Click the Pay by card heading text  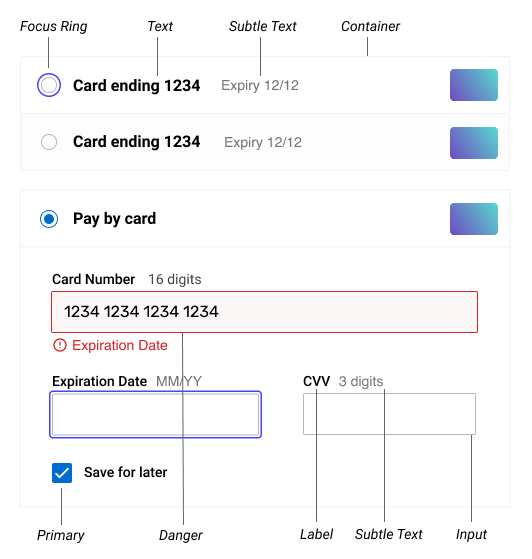coord(114,219)
